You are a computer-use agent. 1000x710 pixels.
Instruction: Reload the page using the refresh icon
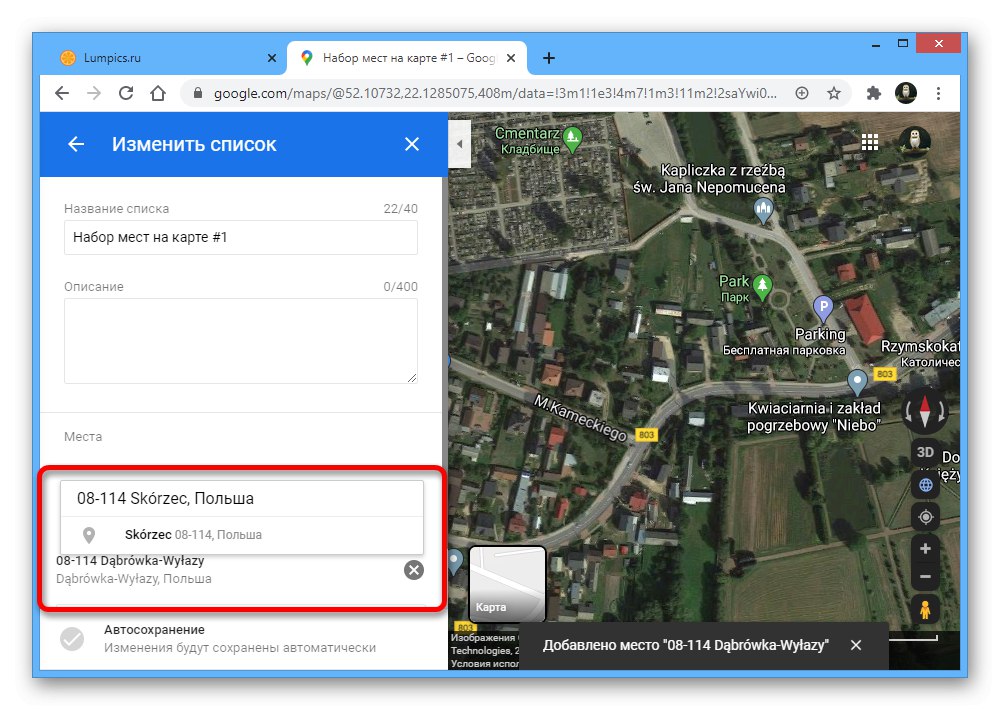(124, 92)
